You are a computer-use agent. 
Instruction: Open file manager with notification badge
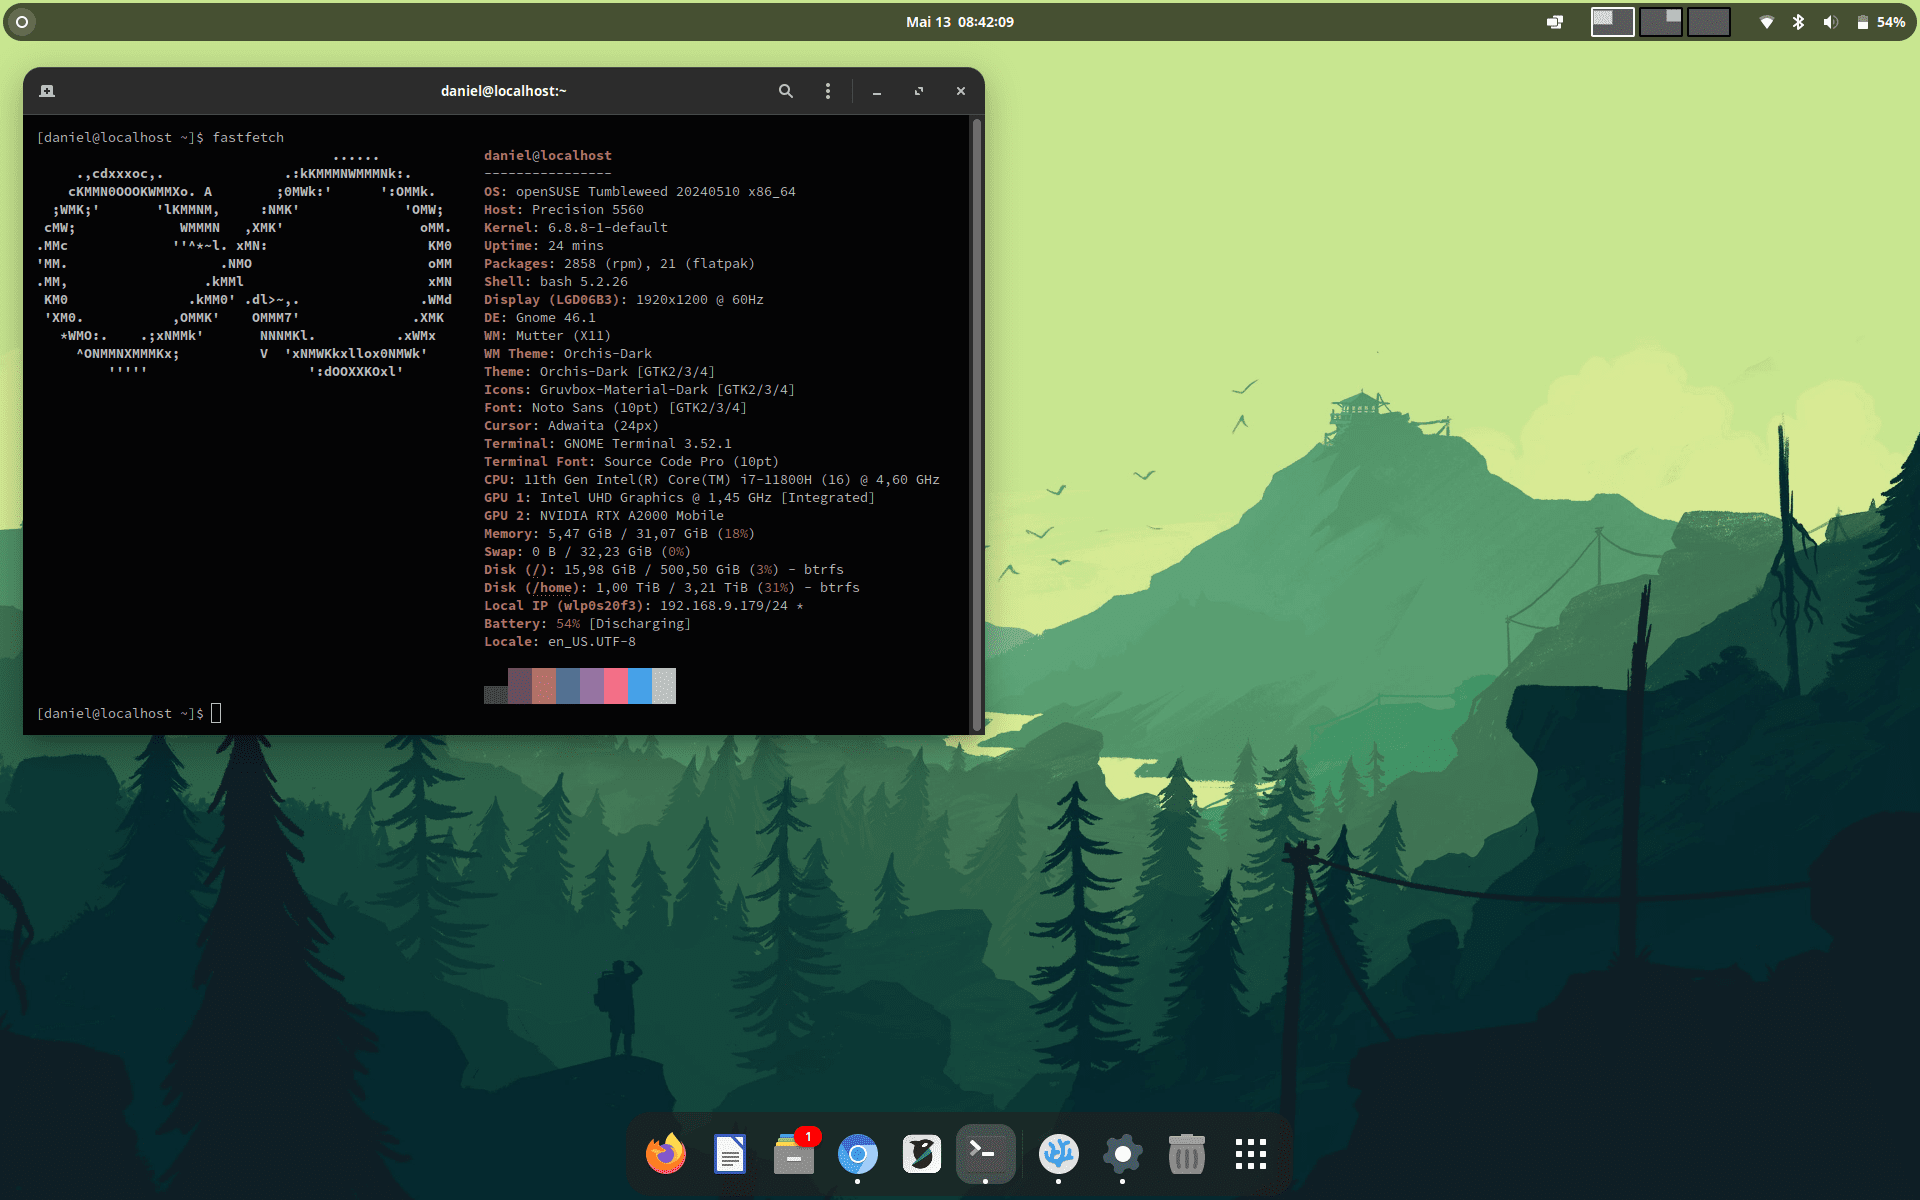pyautogui.click(x=794, y=1154)
